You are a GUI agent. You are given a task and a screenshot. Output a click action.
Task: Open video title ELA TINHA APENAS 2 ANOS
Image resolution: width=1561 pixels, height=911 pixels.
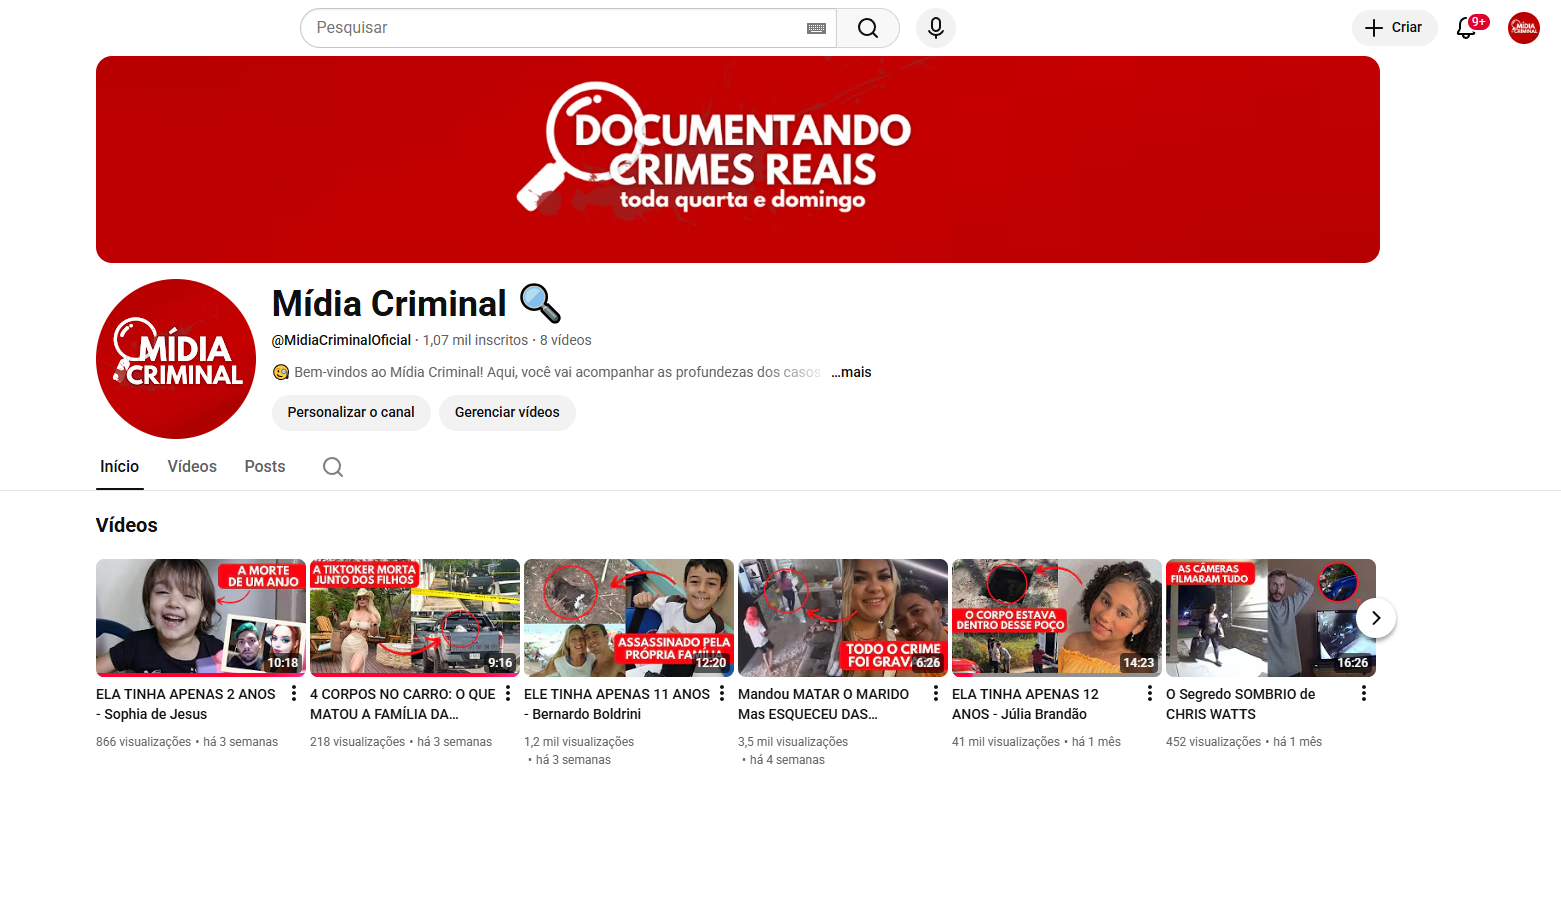(186, 704)
